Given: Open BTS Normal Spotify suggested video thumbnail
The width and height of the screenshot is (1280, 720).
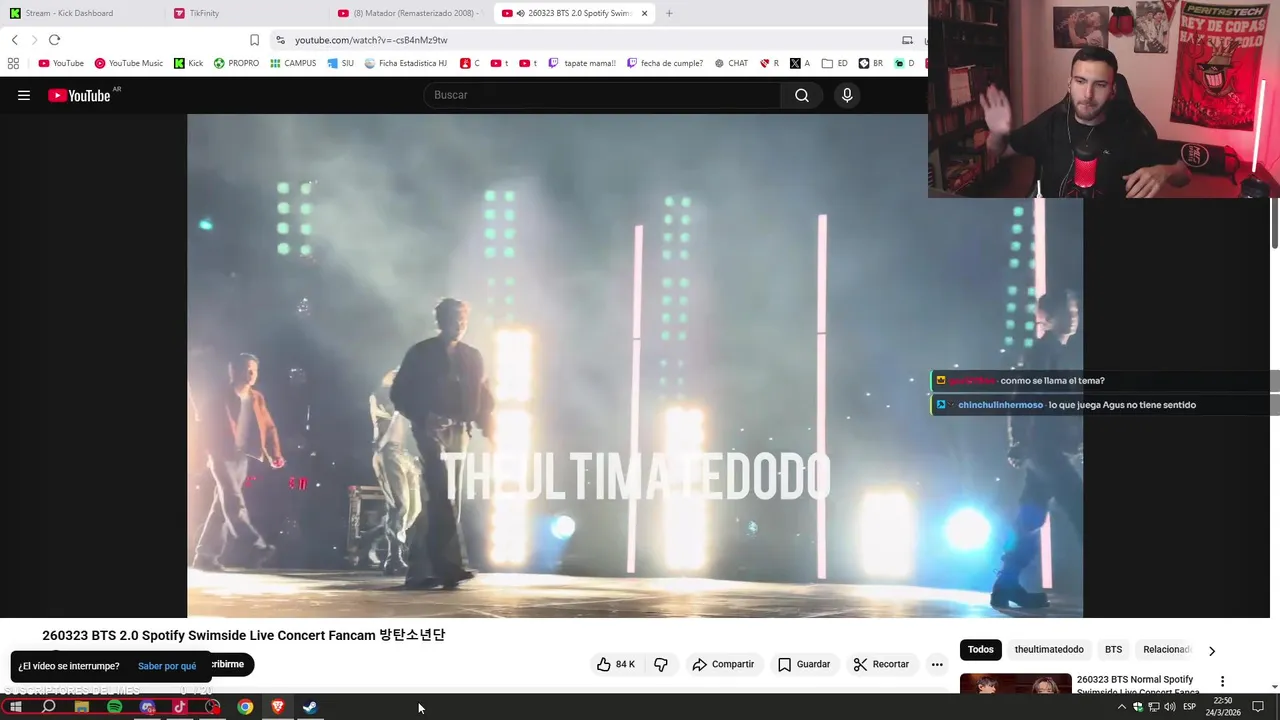Looking at the screenshot, I should 1015,683.
